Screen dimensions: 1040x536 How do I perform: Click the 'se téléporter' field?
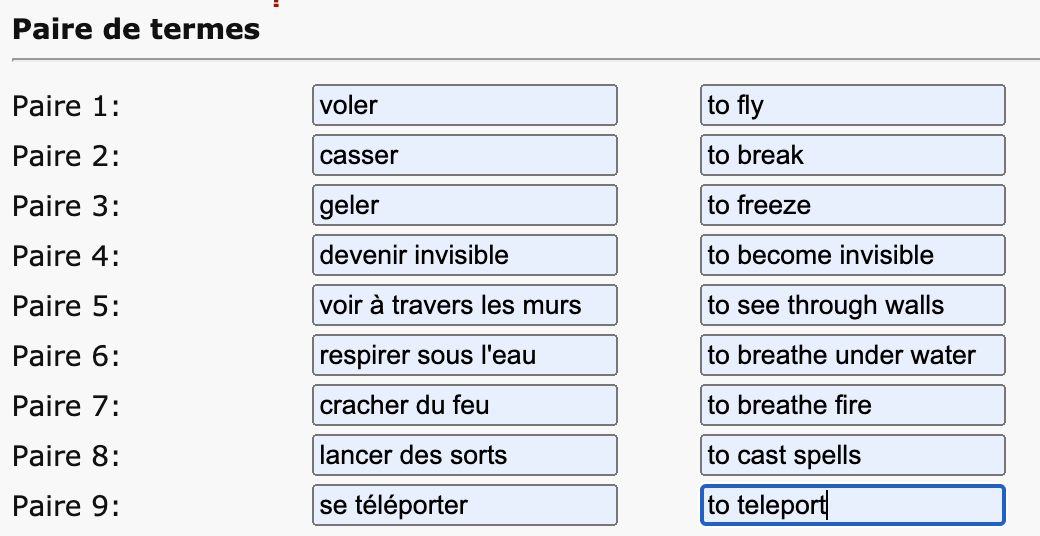(x=464, y=505)
